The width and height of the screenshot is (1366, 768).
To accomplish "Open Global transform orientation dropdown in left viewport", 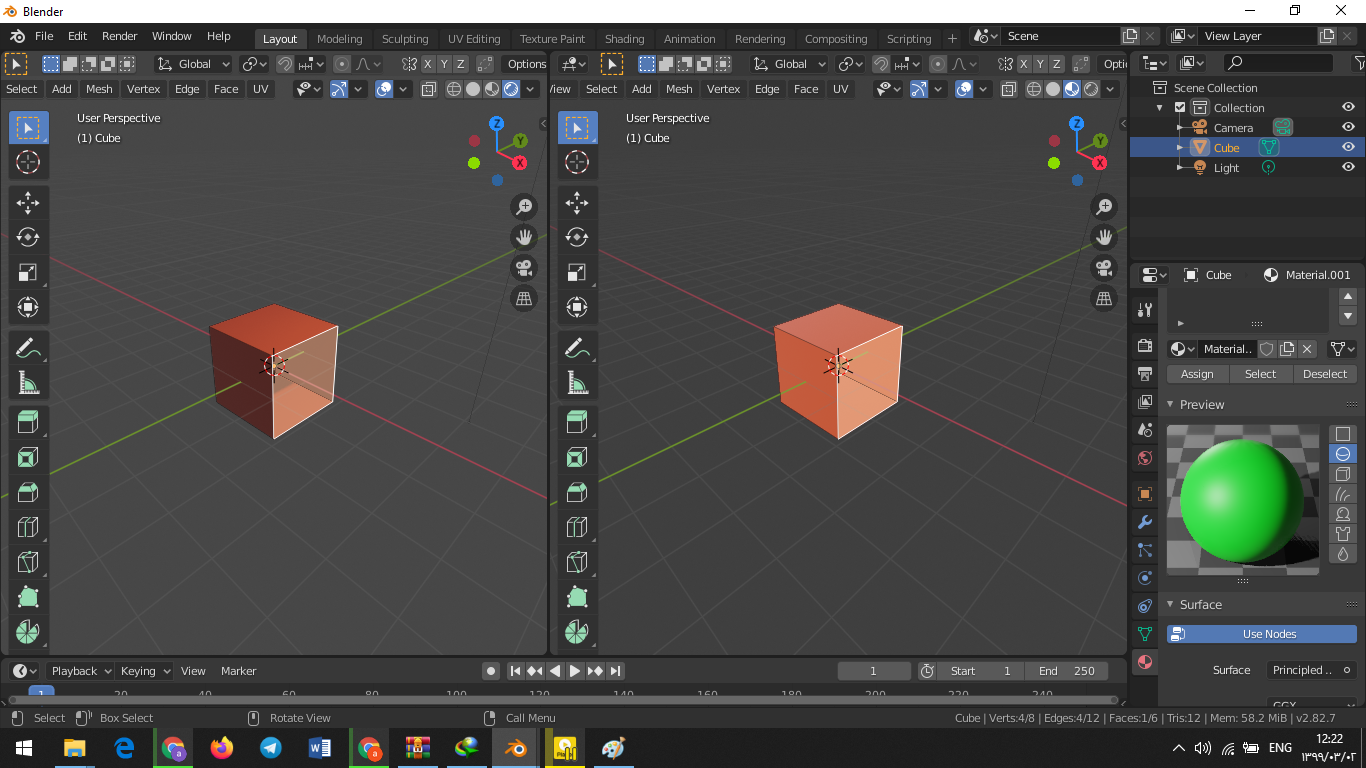I will click(194, 64).
